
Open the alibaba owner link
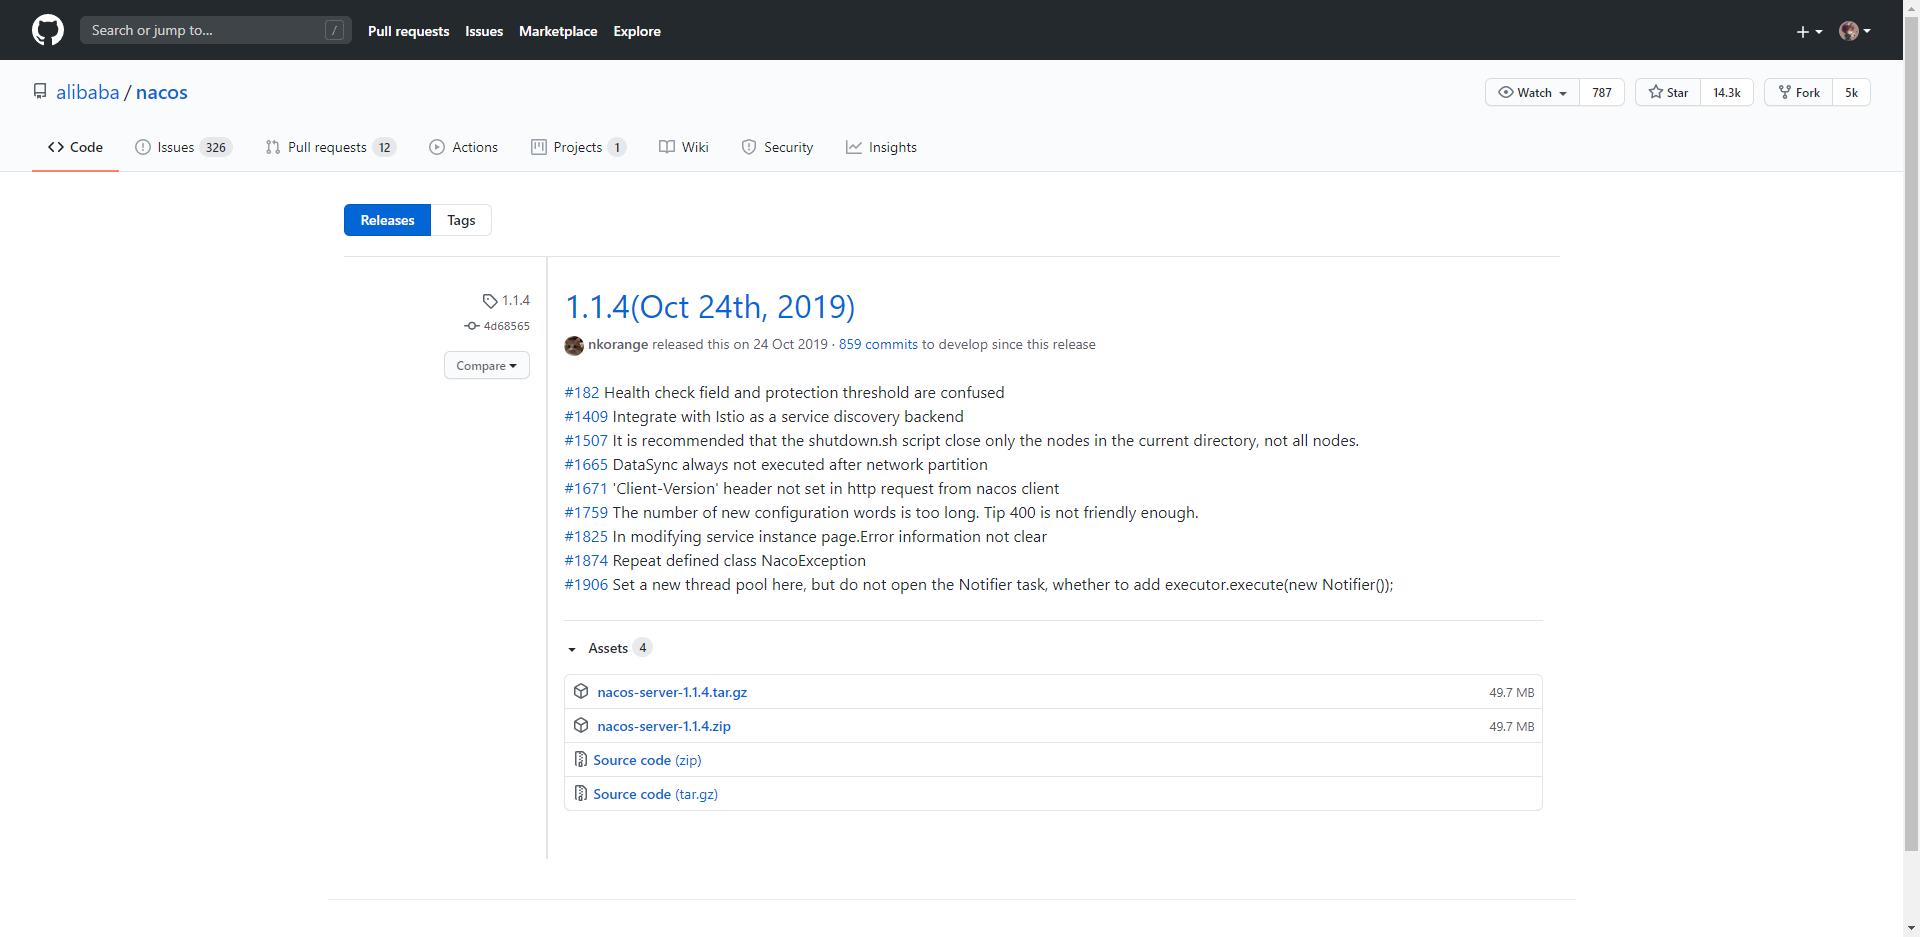click(x=87, y=92)
